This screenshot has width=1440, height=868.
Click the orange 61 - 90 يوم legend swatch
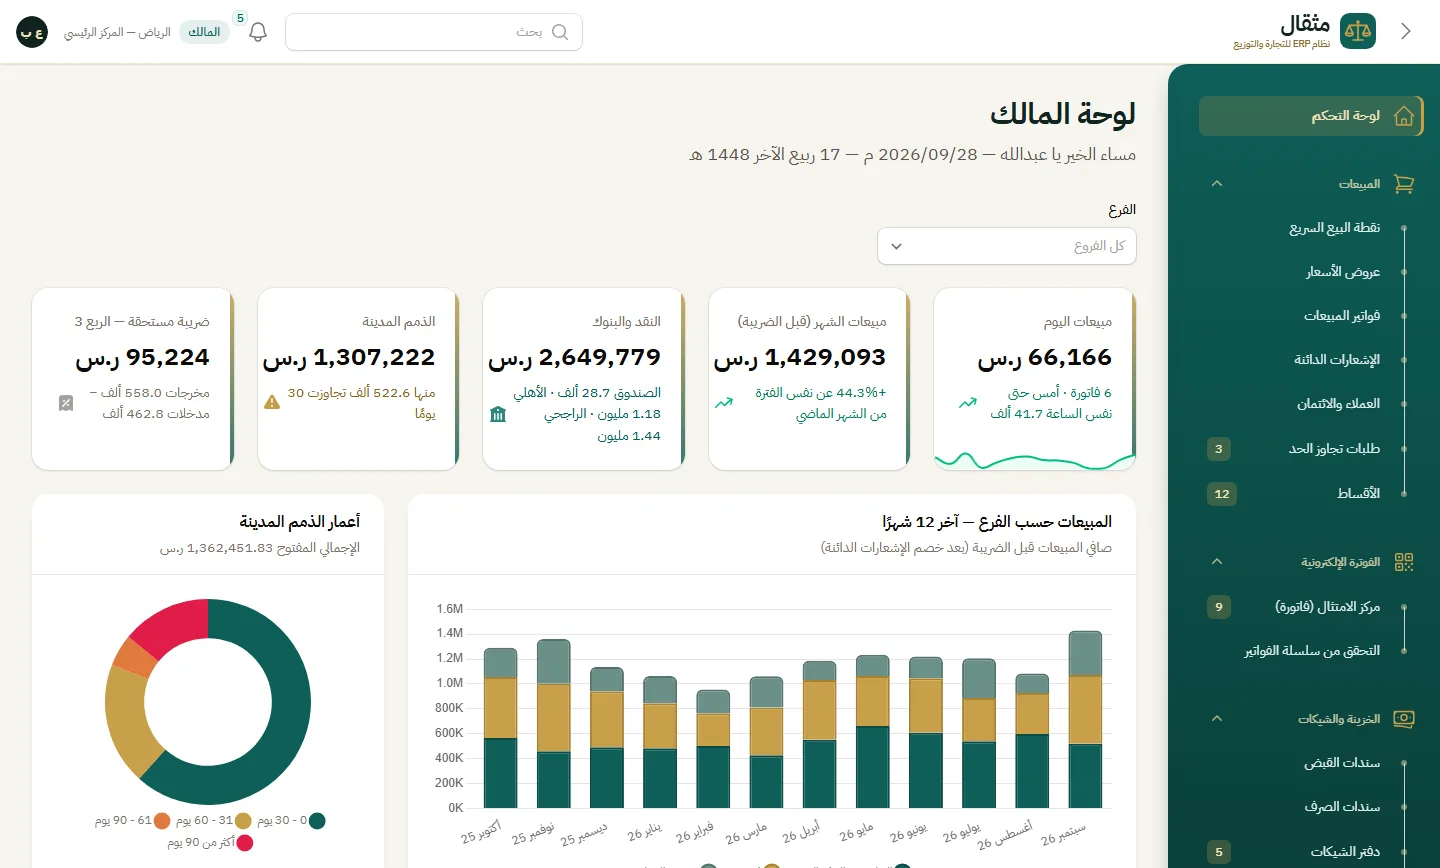click(162, 821)
